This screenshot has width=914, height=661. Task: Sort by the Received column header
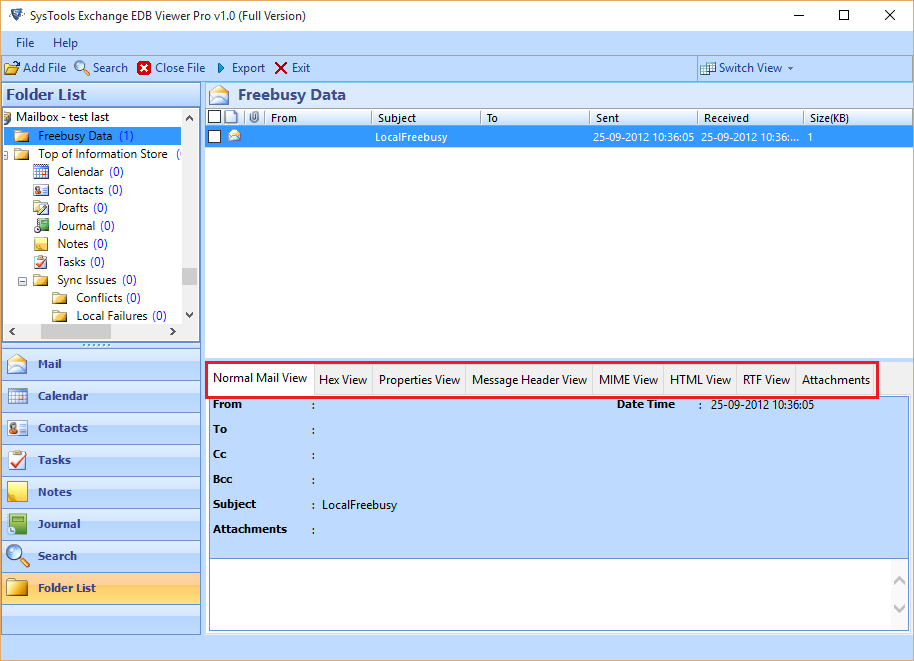[751, 118]
